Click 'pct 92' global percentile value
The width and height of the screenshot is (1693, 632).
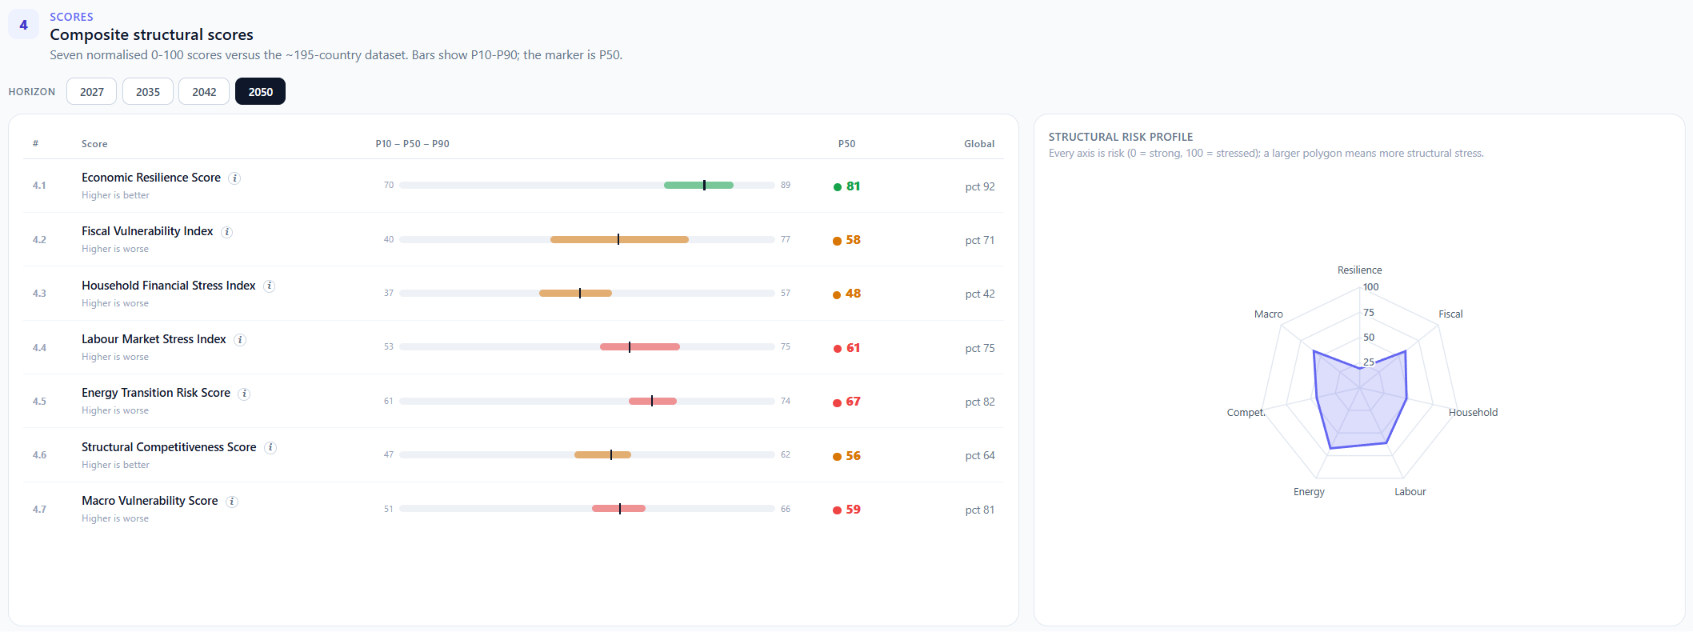(x=980, y=187)
